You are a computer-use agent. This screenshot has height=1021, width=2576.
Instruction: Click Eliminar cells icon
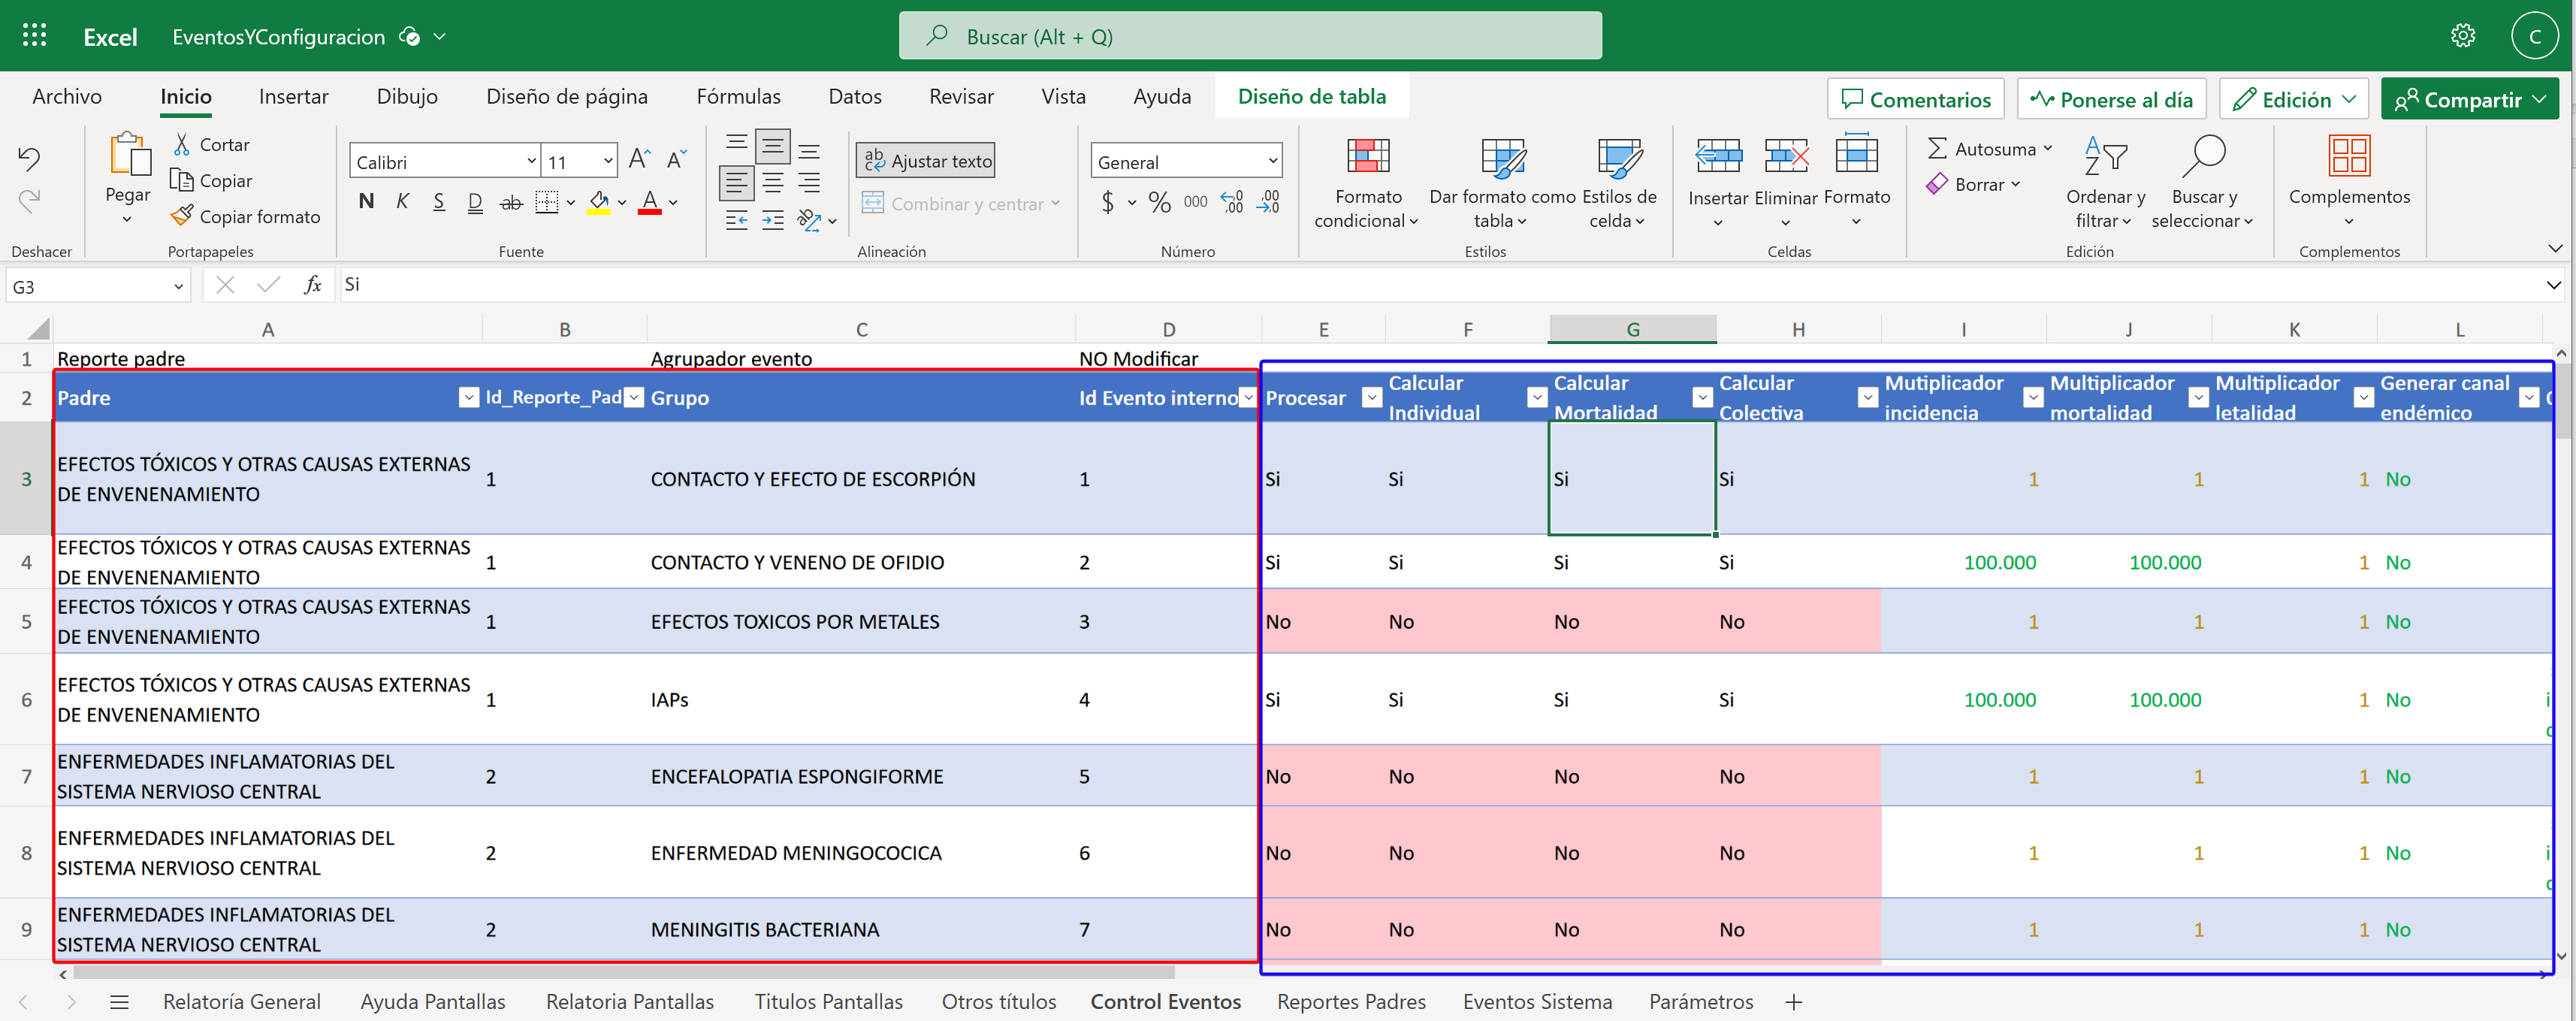[1786, 156]
